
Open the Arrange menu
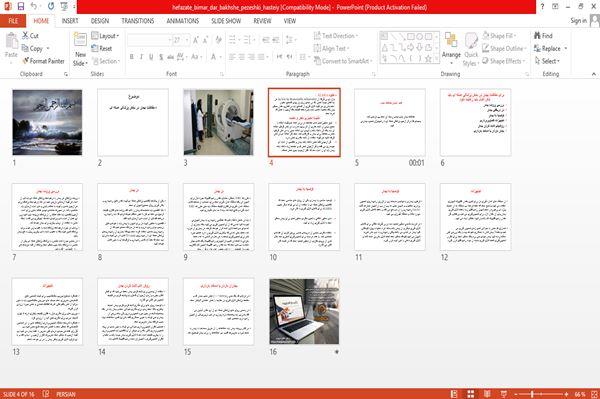point(451,49)
